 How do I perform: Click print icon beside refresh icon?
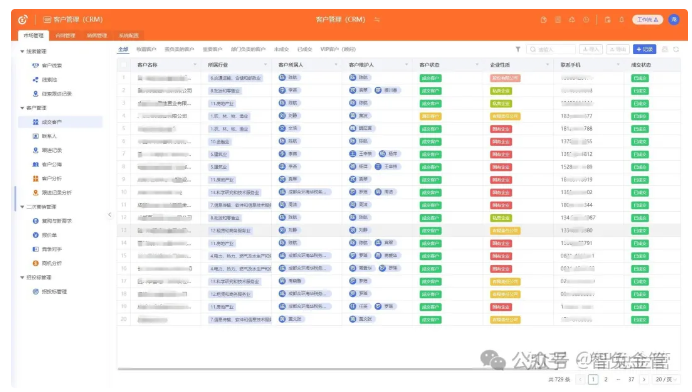(x=665, y=49)
